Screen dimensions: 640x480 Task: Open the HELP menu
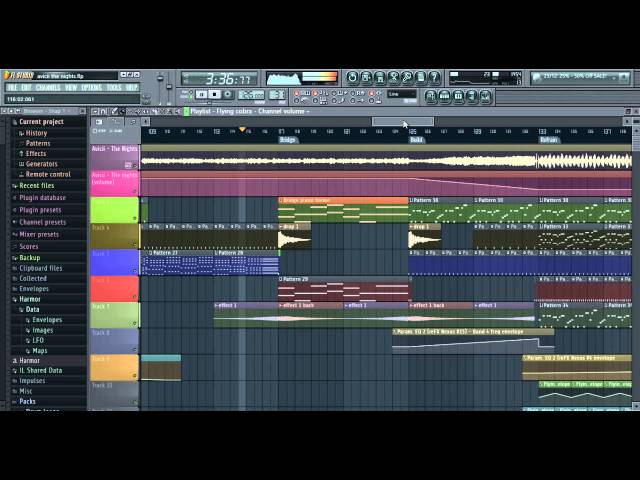[131, 88]
